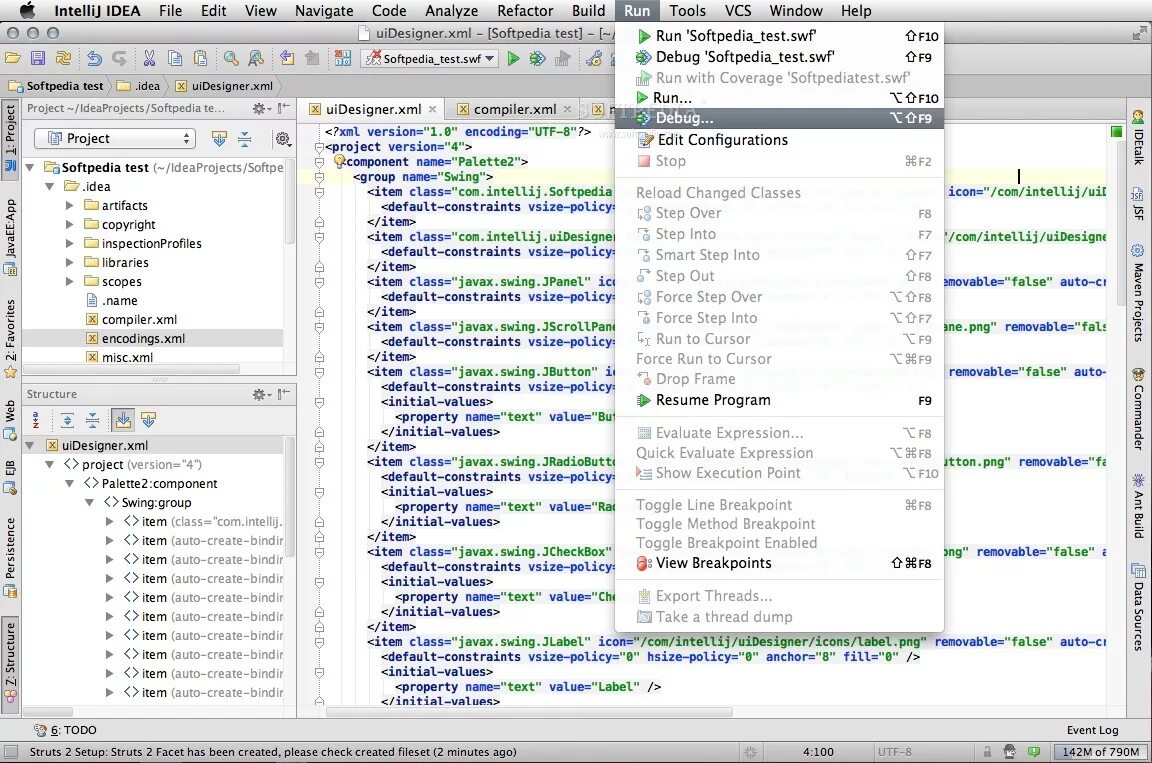
Task: Open Project Structure wrench icon
Action: point(594,58)
